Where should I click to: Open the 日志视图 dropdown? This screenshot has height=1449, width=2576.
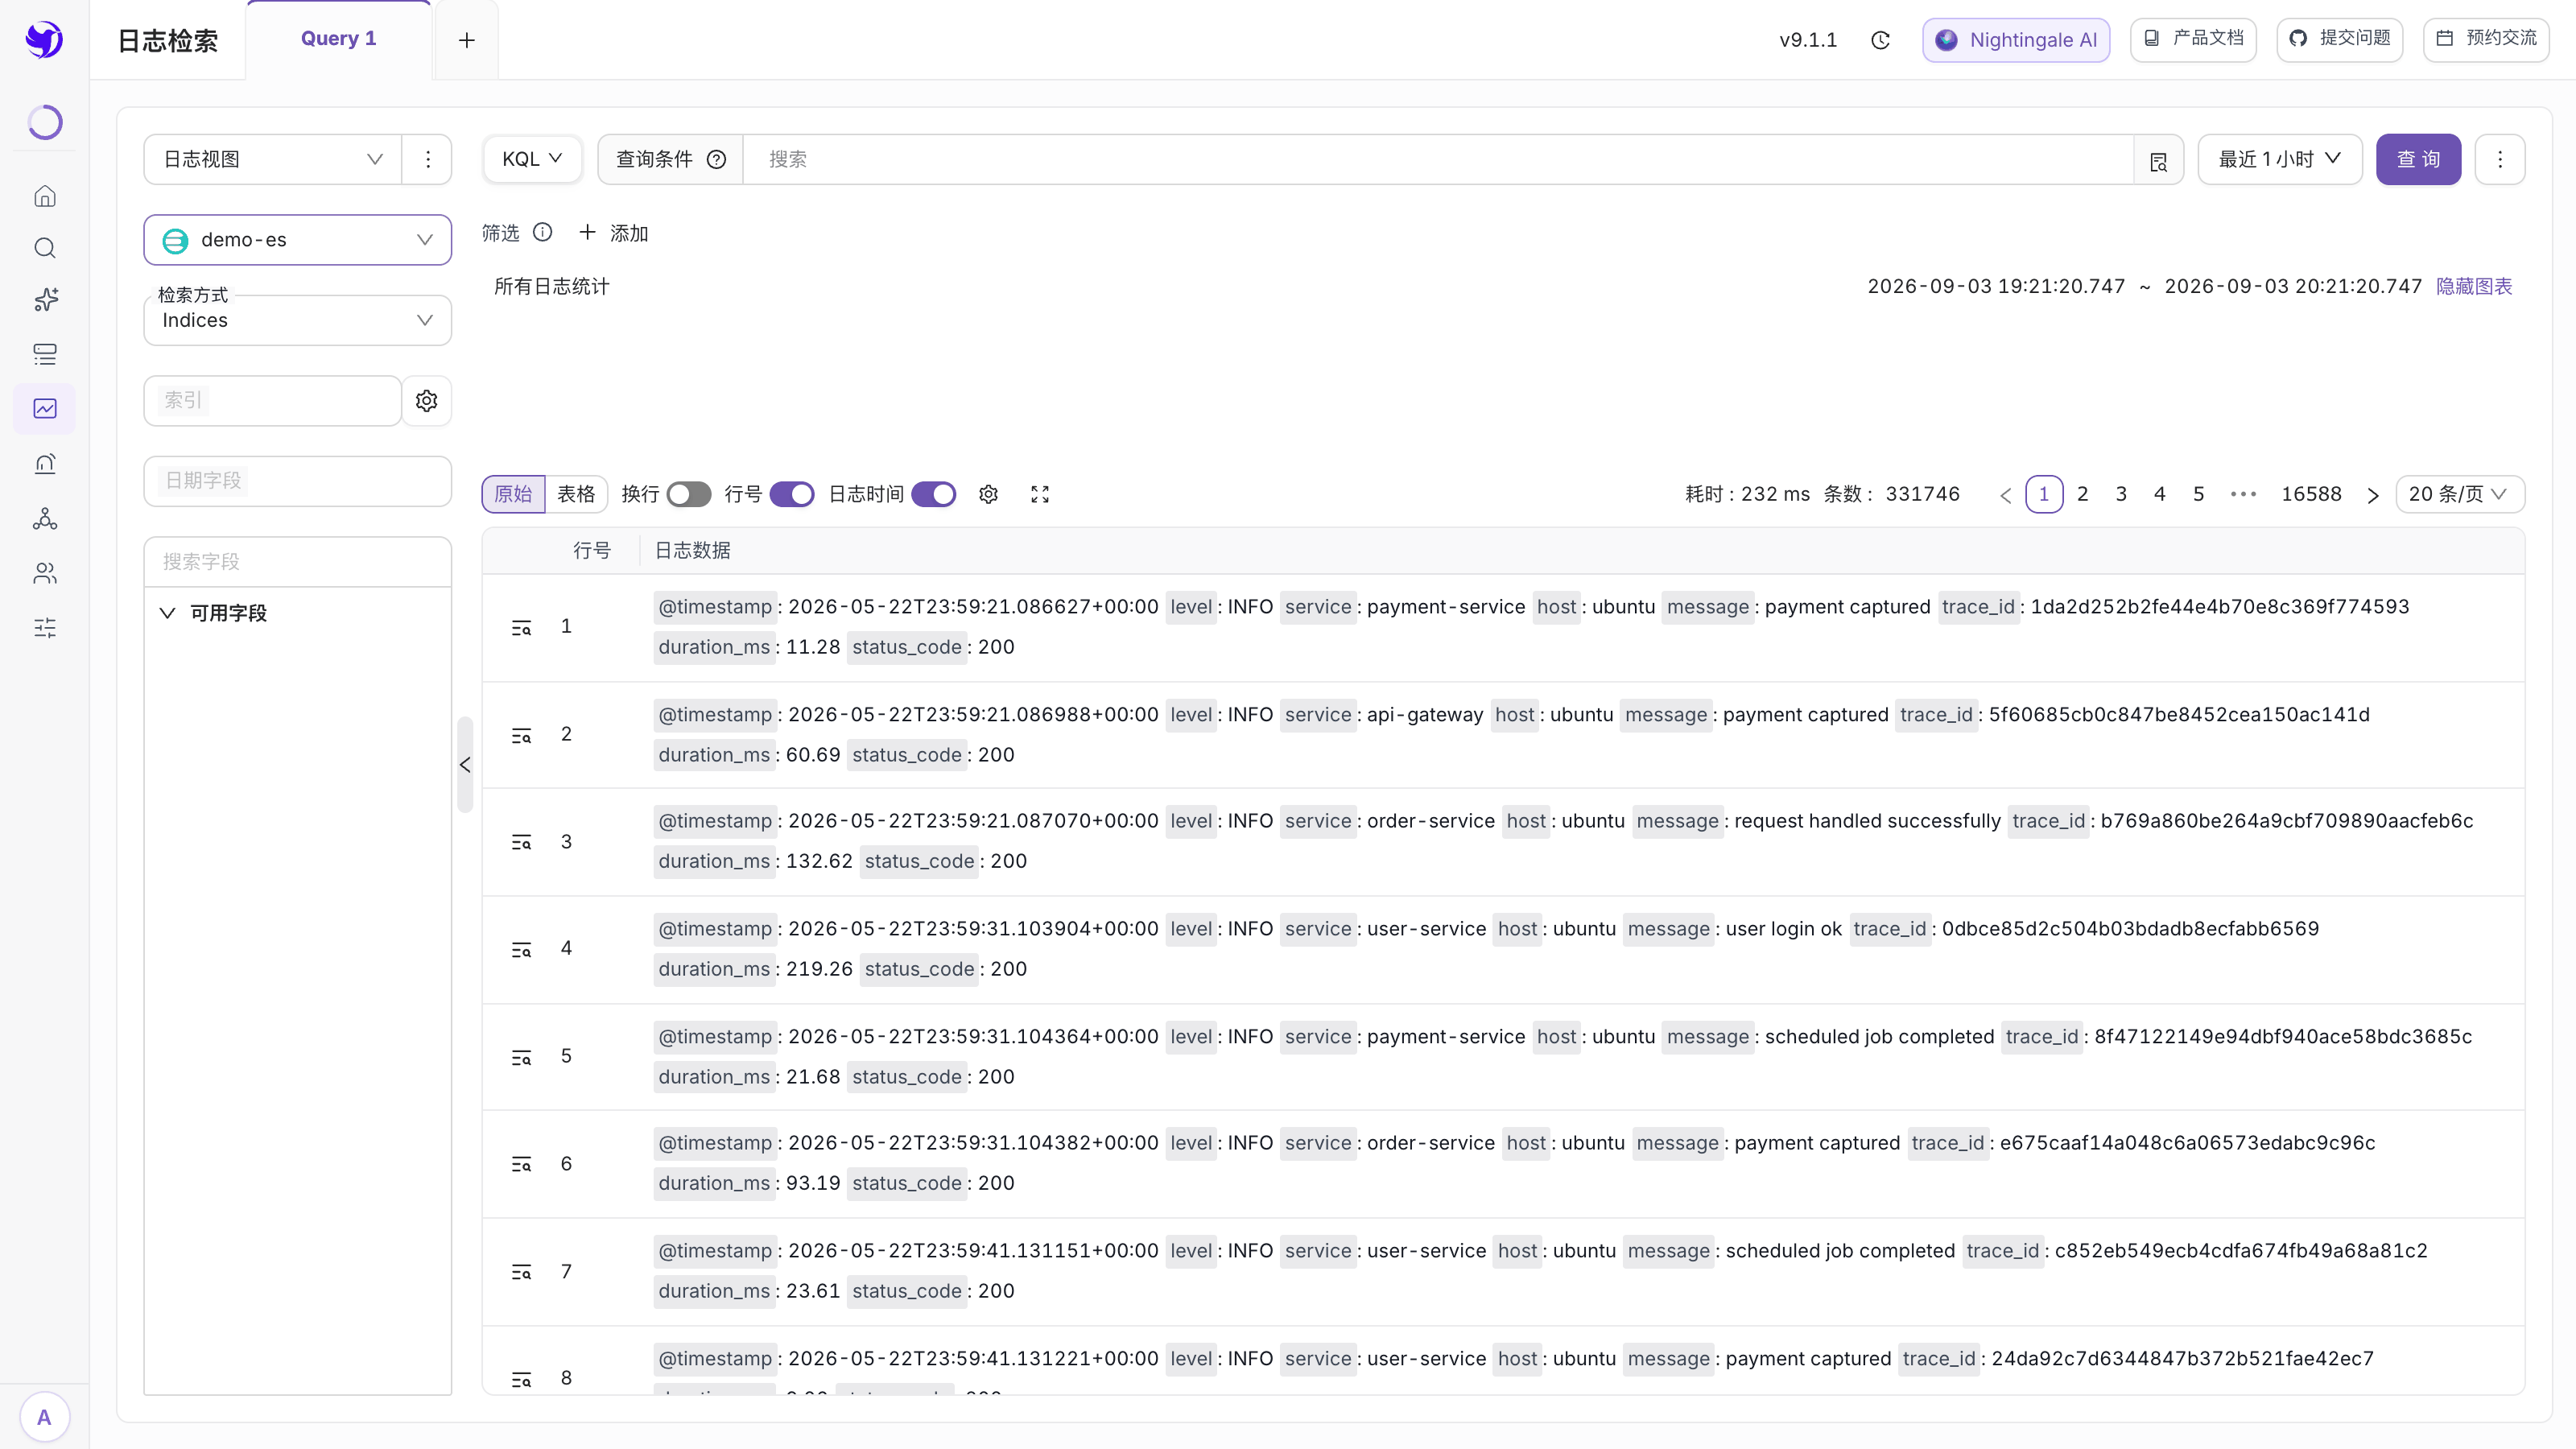(x=273, y=159)
